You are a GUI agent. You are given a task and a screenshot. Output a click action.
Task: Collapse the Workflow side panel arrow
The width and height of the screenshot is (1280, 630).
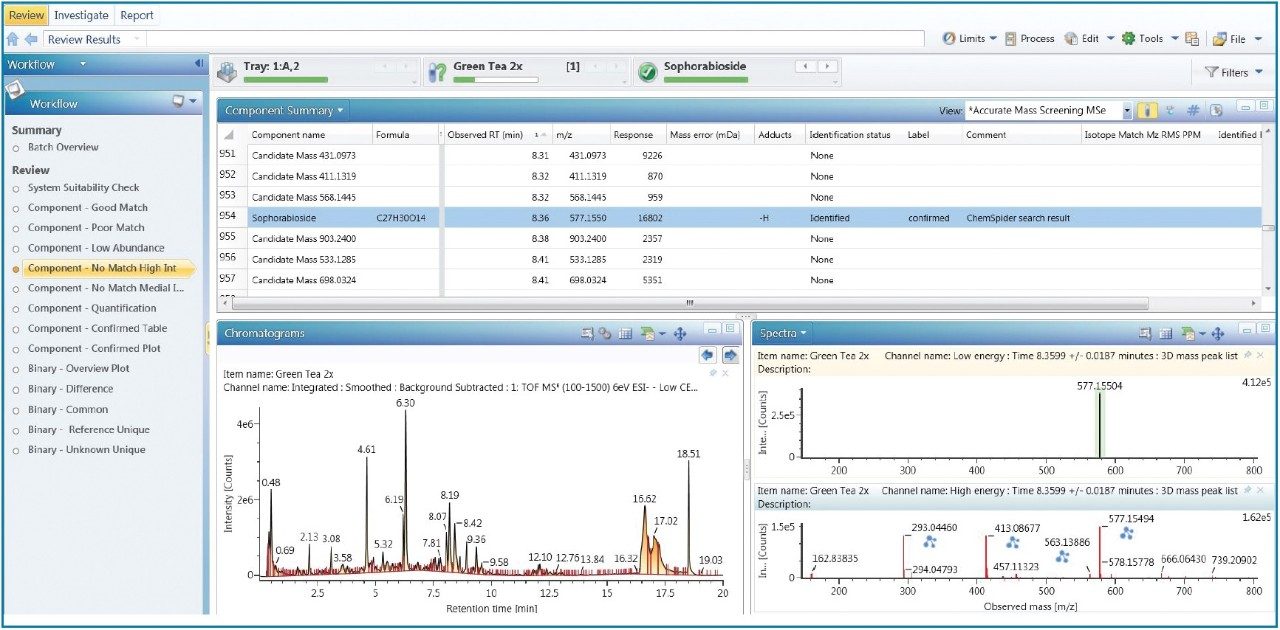pos(199,64)
